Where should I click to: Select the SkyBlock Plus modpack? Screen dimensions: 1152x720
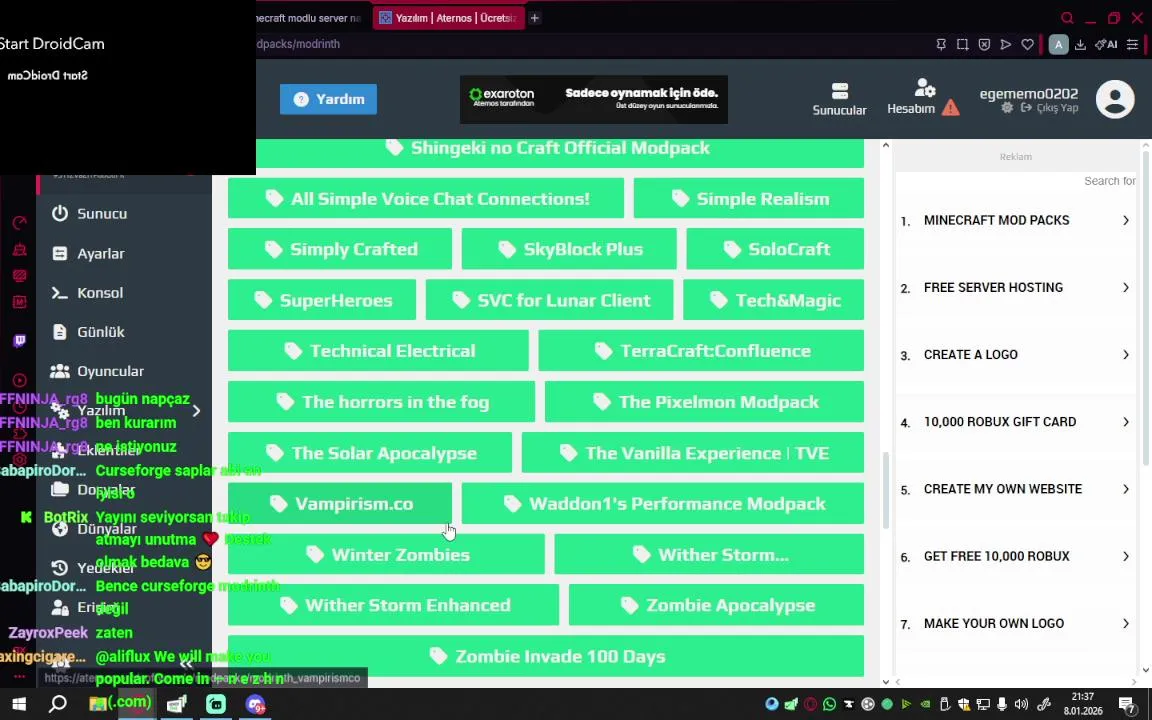[x=569, y=249]
